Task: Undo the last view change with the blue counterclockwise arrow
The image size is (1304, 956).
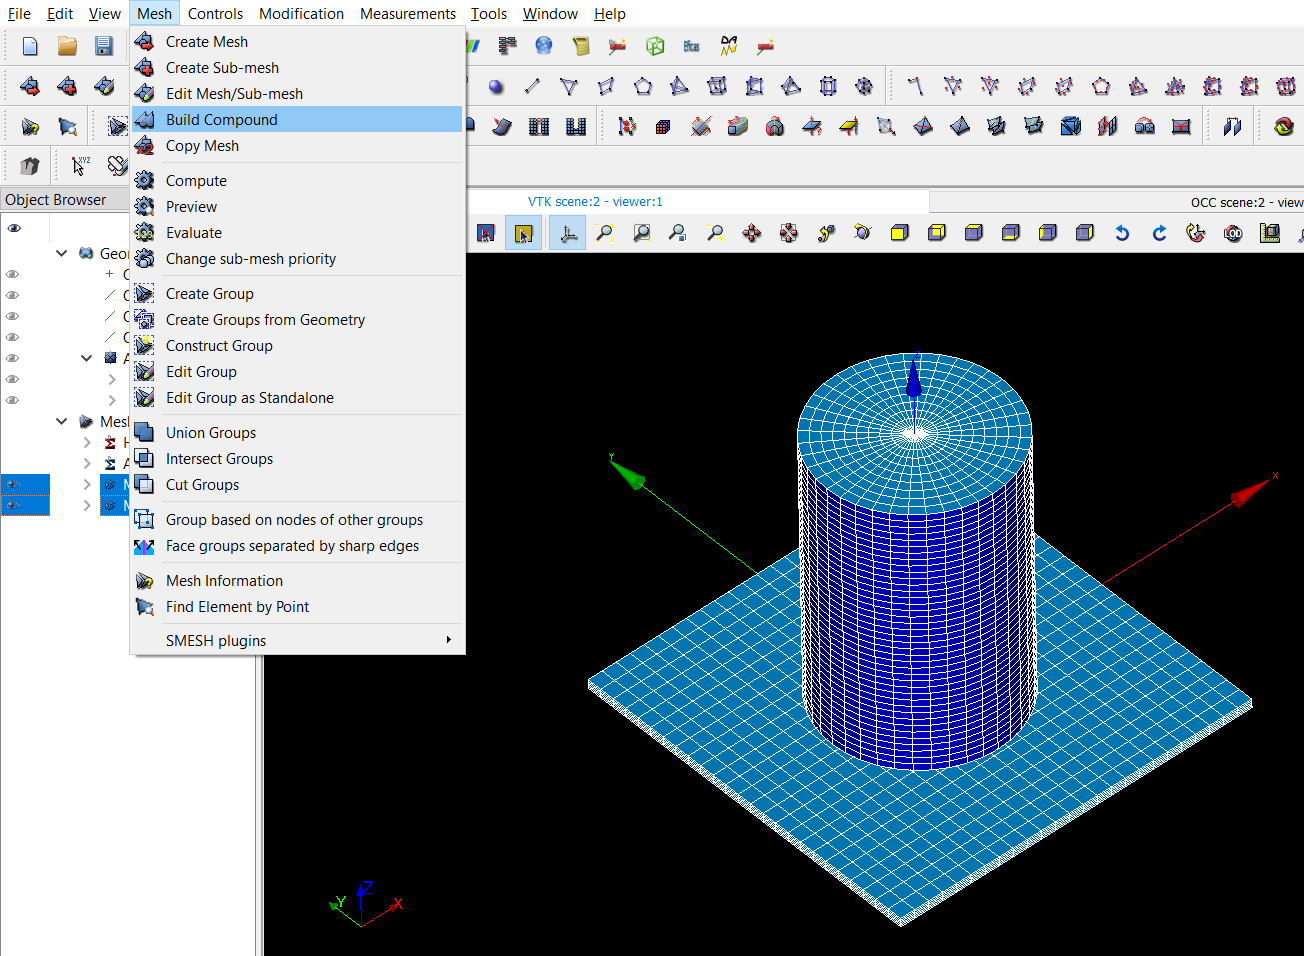Action: 1122,233
